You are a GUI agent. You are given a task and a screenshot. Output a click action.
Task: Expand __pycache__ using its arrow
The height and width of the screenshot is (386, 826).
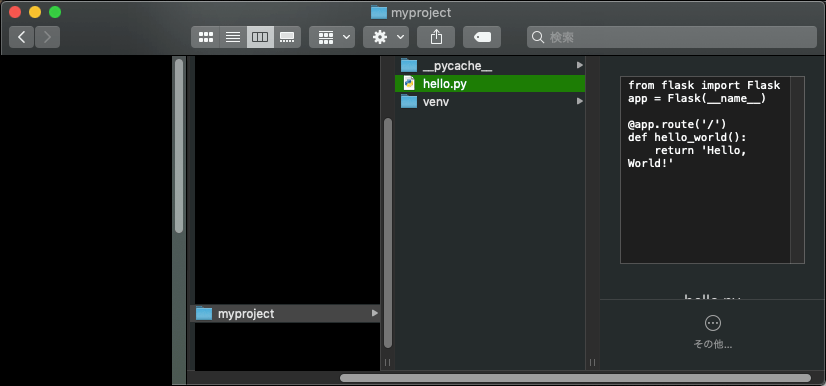579,65
